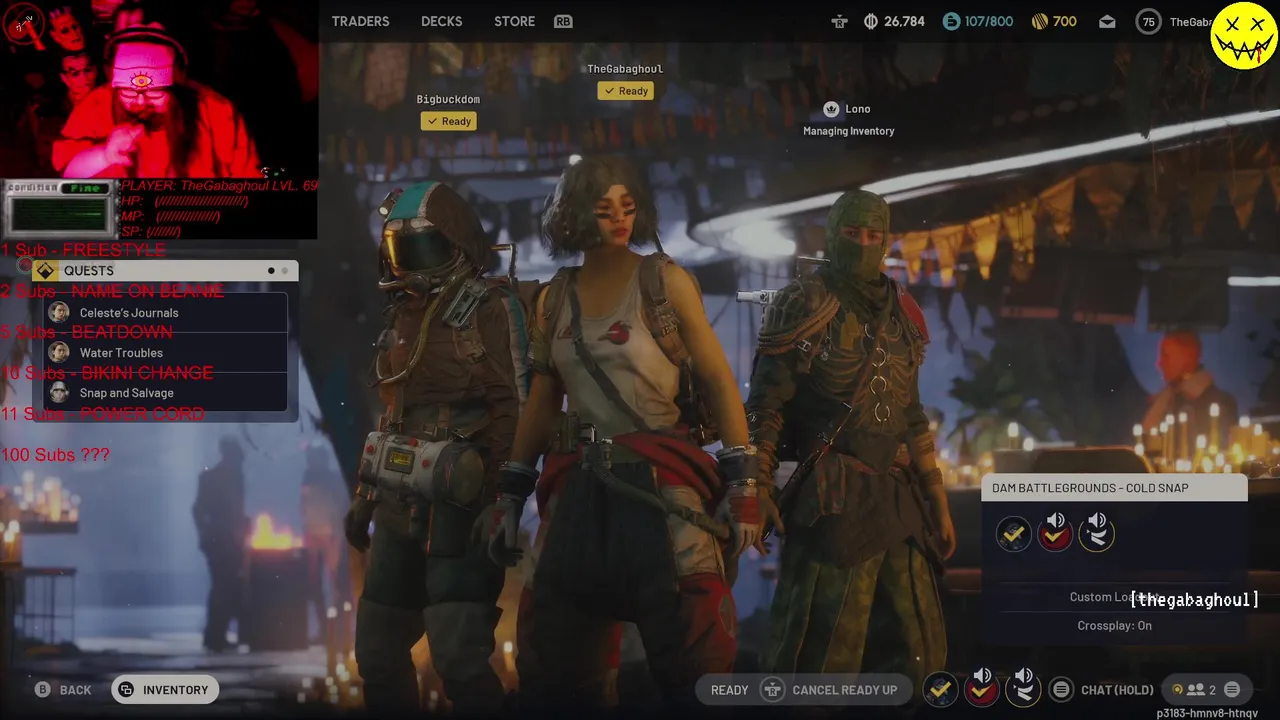Open the mail envelope icon
The height and width of the screenshot is (720, 1280).
1107,21
